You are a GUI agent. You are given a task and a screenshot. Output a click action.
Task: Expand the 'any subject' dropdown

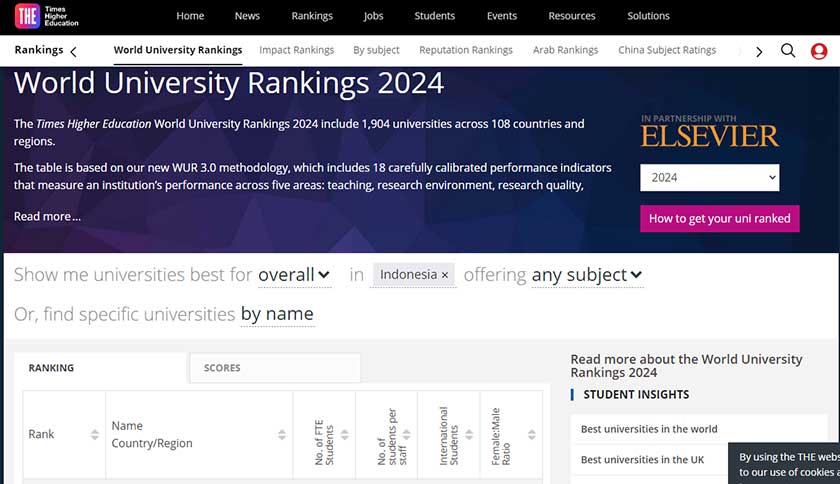587,275
